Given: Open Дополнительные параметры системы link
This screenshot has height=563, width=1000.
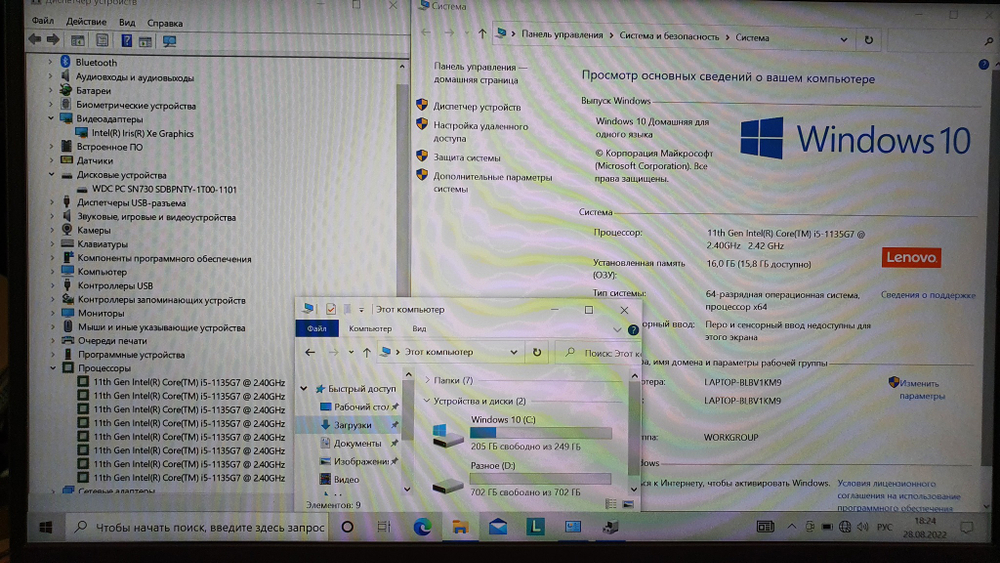Looking at the screenshot, I should [x=492, y=183].
